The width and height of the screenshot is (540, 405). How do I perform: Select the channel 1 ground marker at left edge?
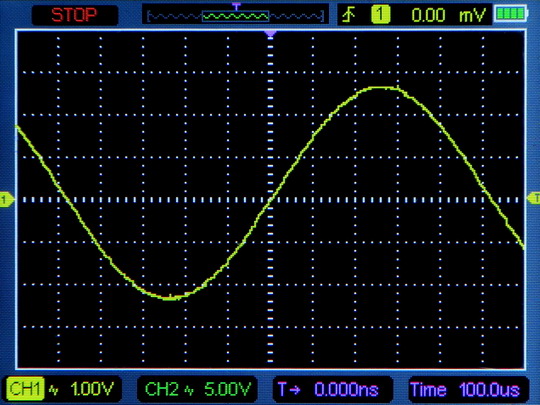coord(6,199)
